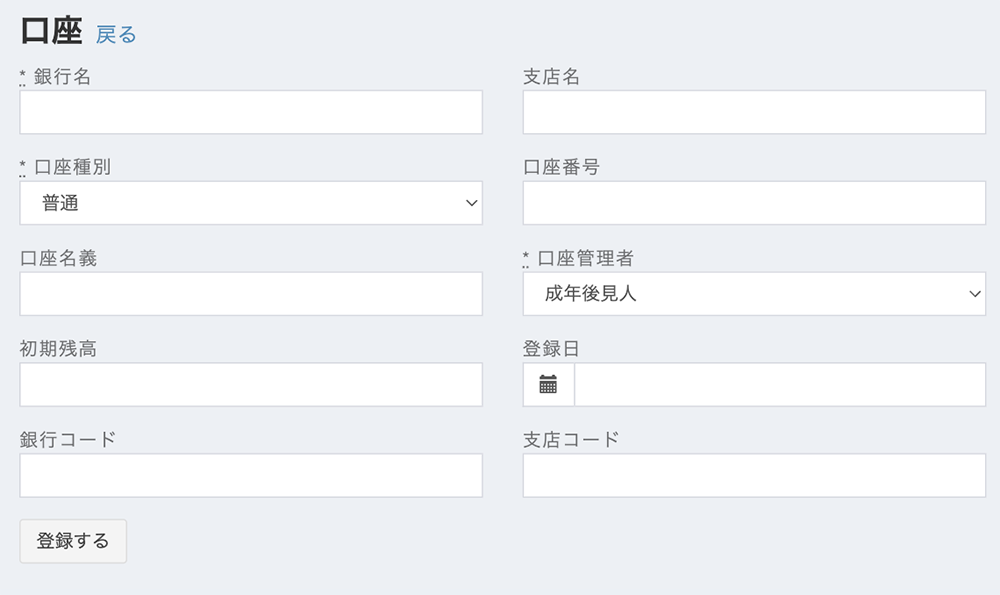Screen dimensions: 1000x595
Task: Focus the 初期残高 input field
Action: coord(251,385)
